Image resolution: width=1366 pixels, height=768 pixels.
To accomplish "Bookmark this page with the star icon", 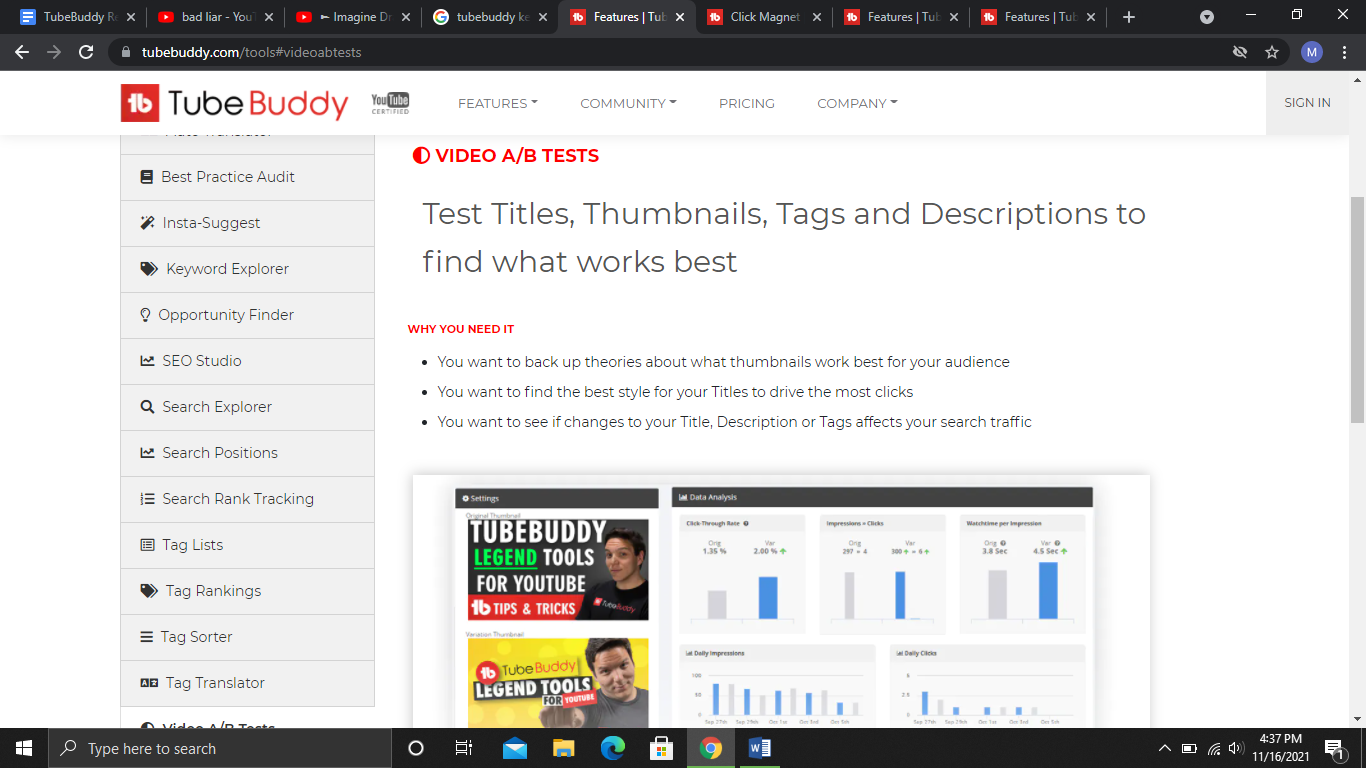I will pos(1272,52).
